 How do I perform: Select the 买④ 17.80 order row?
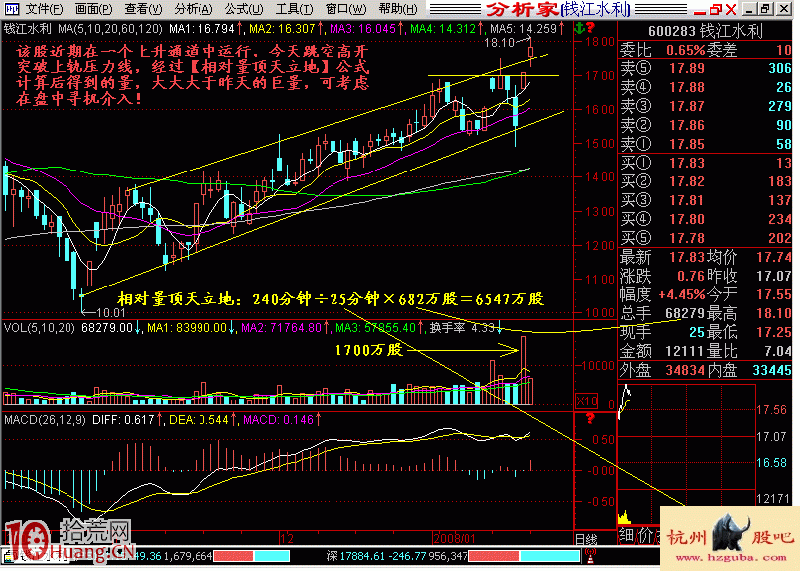pos(705,219)
